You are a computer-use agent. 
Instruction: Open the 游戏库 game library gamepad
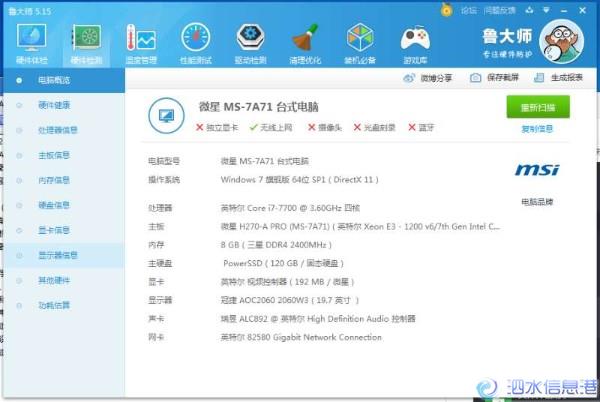[415, 44]
